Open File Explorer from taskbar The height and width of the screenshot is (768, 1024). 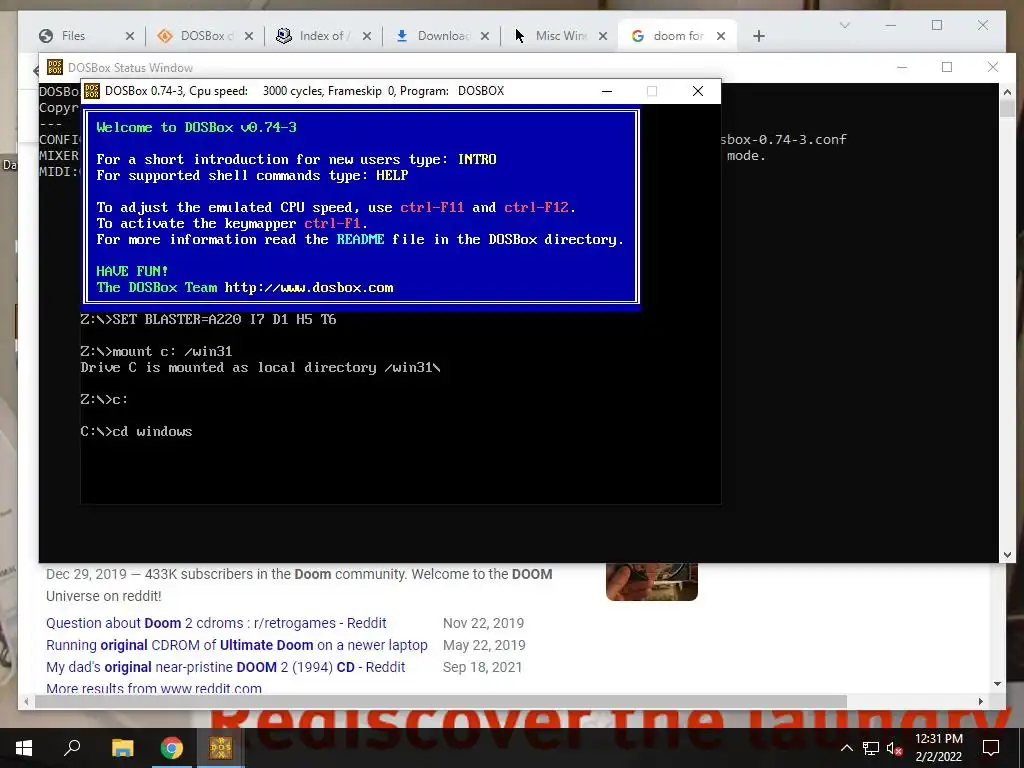(122, 748)
